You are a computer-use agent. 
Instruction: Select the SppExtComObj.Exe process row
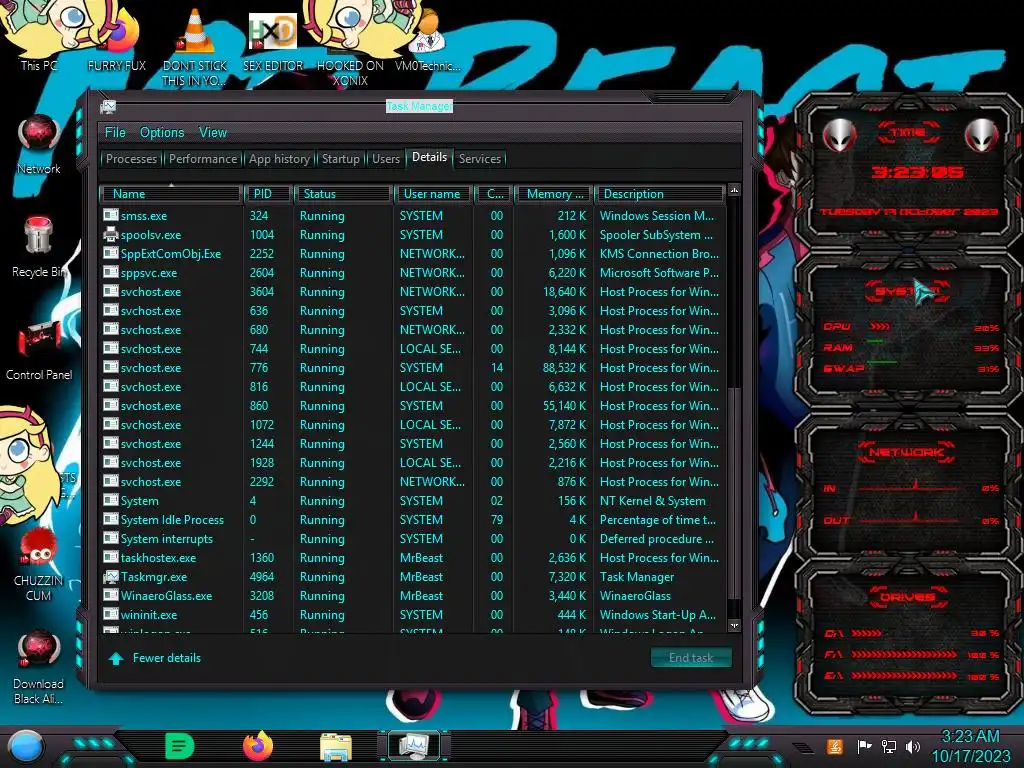[x=413, y=253]
